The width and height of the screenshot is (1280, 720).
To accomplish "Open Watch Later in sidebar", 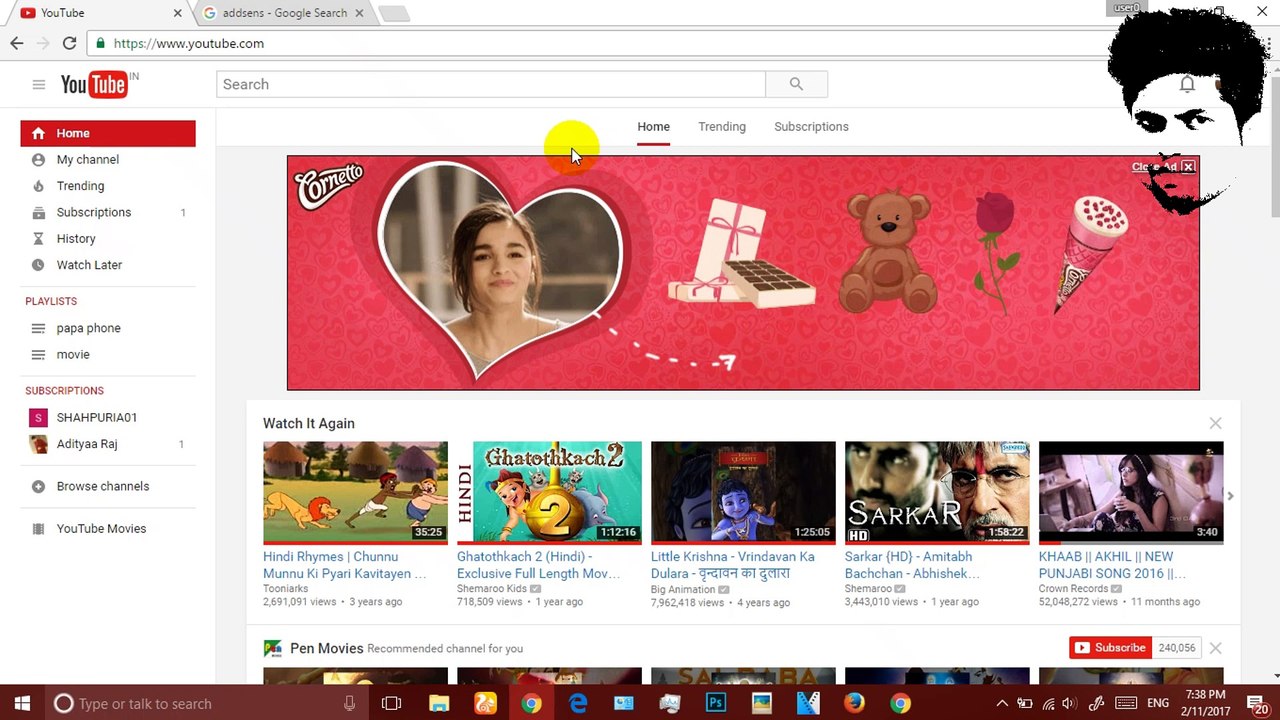I will point(89,265).
